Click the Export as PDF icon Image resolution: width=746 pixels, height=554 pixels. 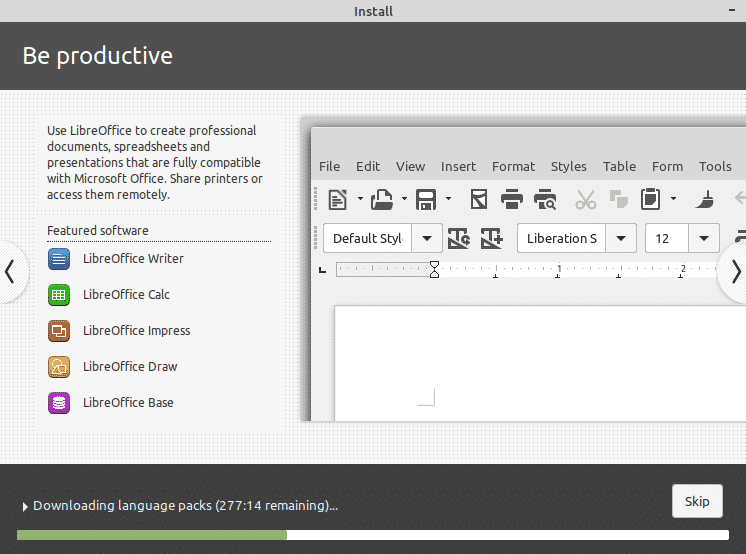point(479,199)
